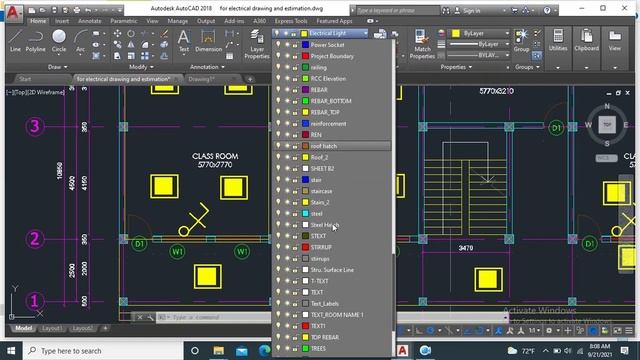Click Match Properties tool
Screen dimensions: 640x360
(422, 44)
